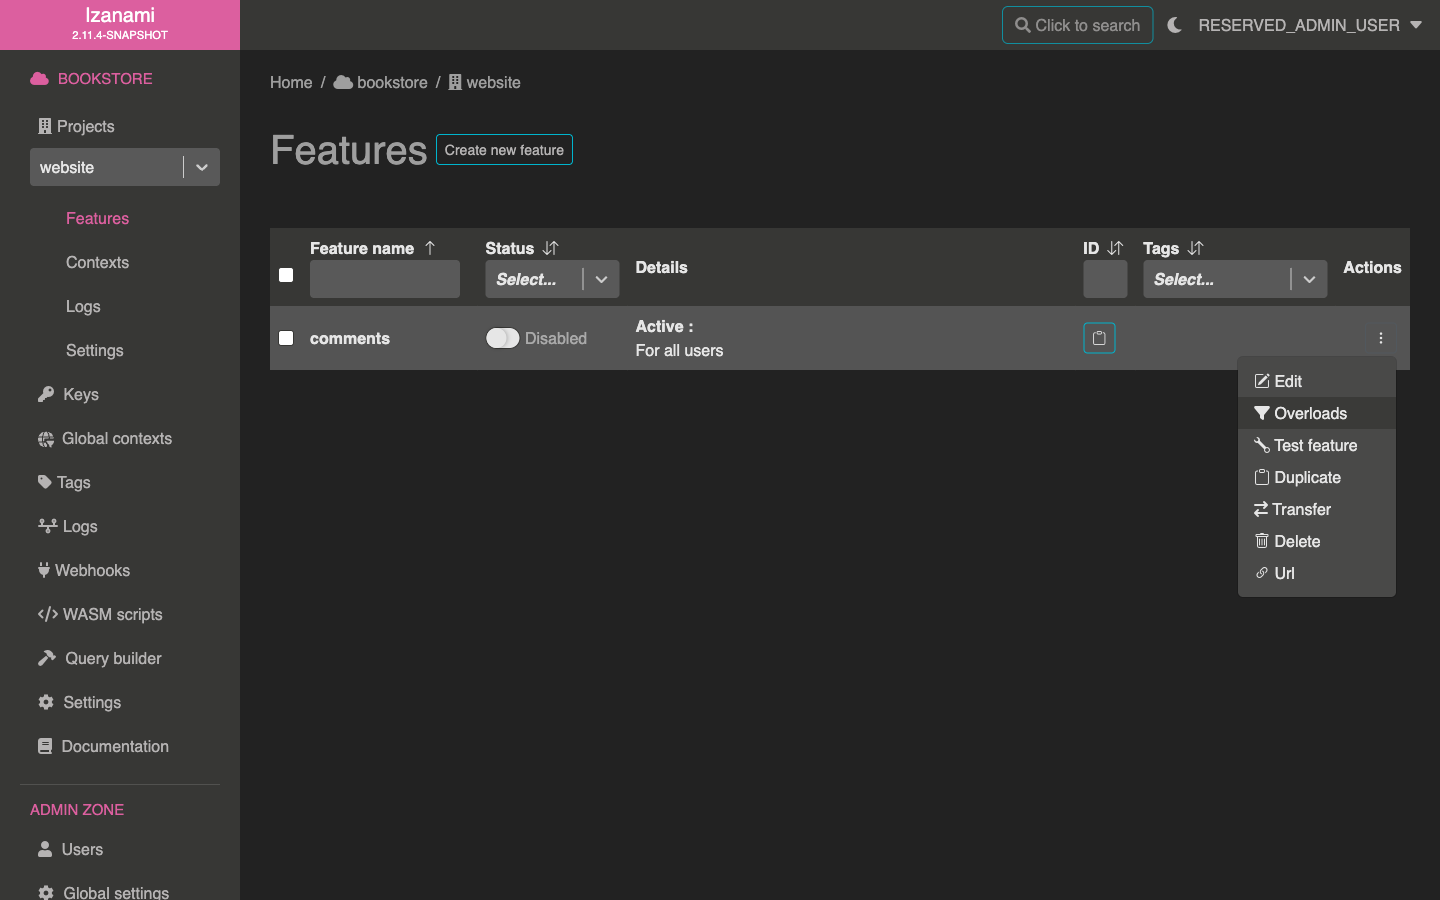This screenshot has height=900, width=1440.
Task: Open the RESERVED_ADMIN_USER account menu
Action: click(1309, 25)
